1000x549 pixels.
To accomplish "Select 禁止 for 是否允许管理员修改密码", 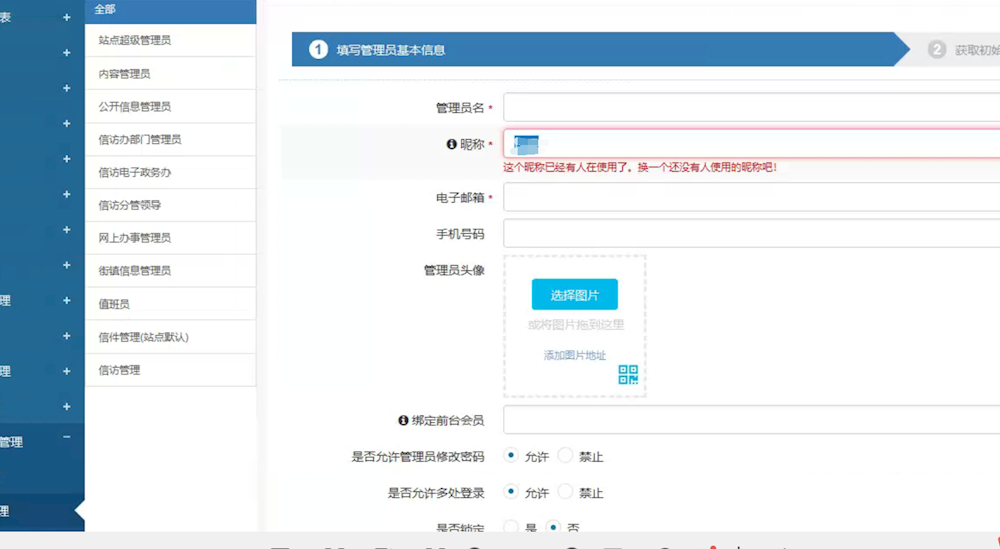I will click(x=566, y=456).
